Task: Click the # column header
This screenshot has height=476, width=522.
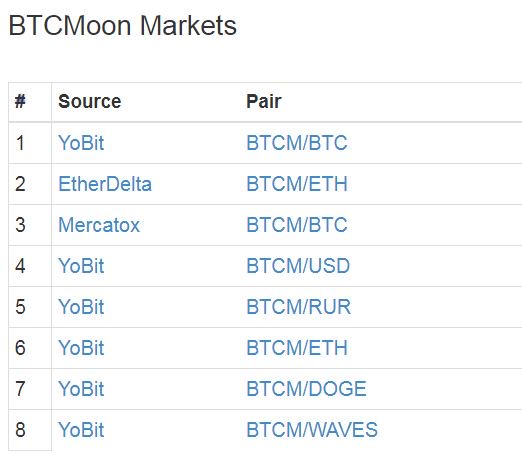Action: (20, 101)
